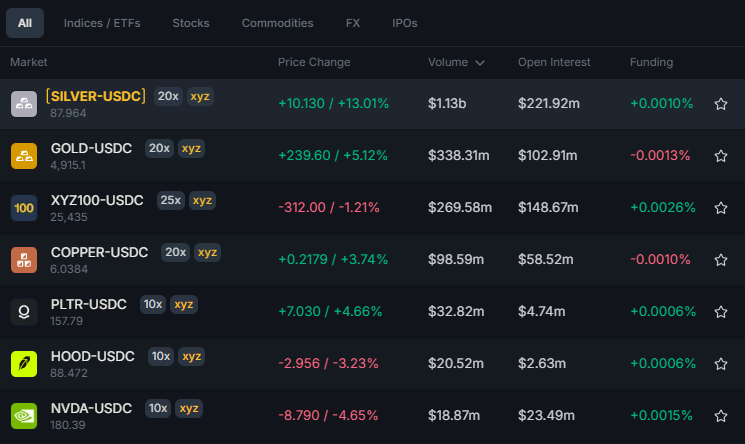Favorite PLTR-USDC with its star

pos(721,312)
